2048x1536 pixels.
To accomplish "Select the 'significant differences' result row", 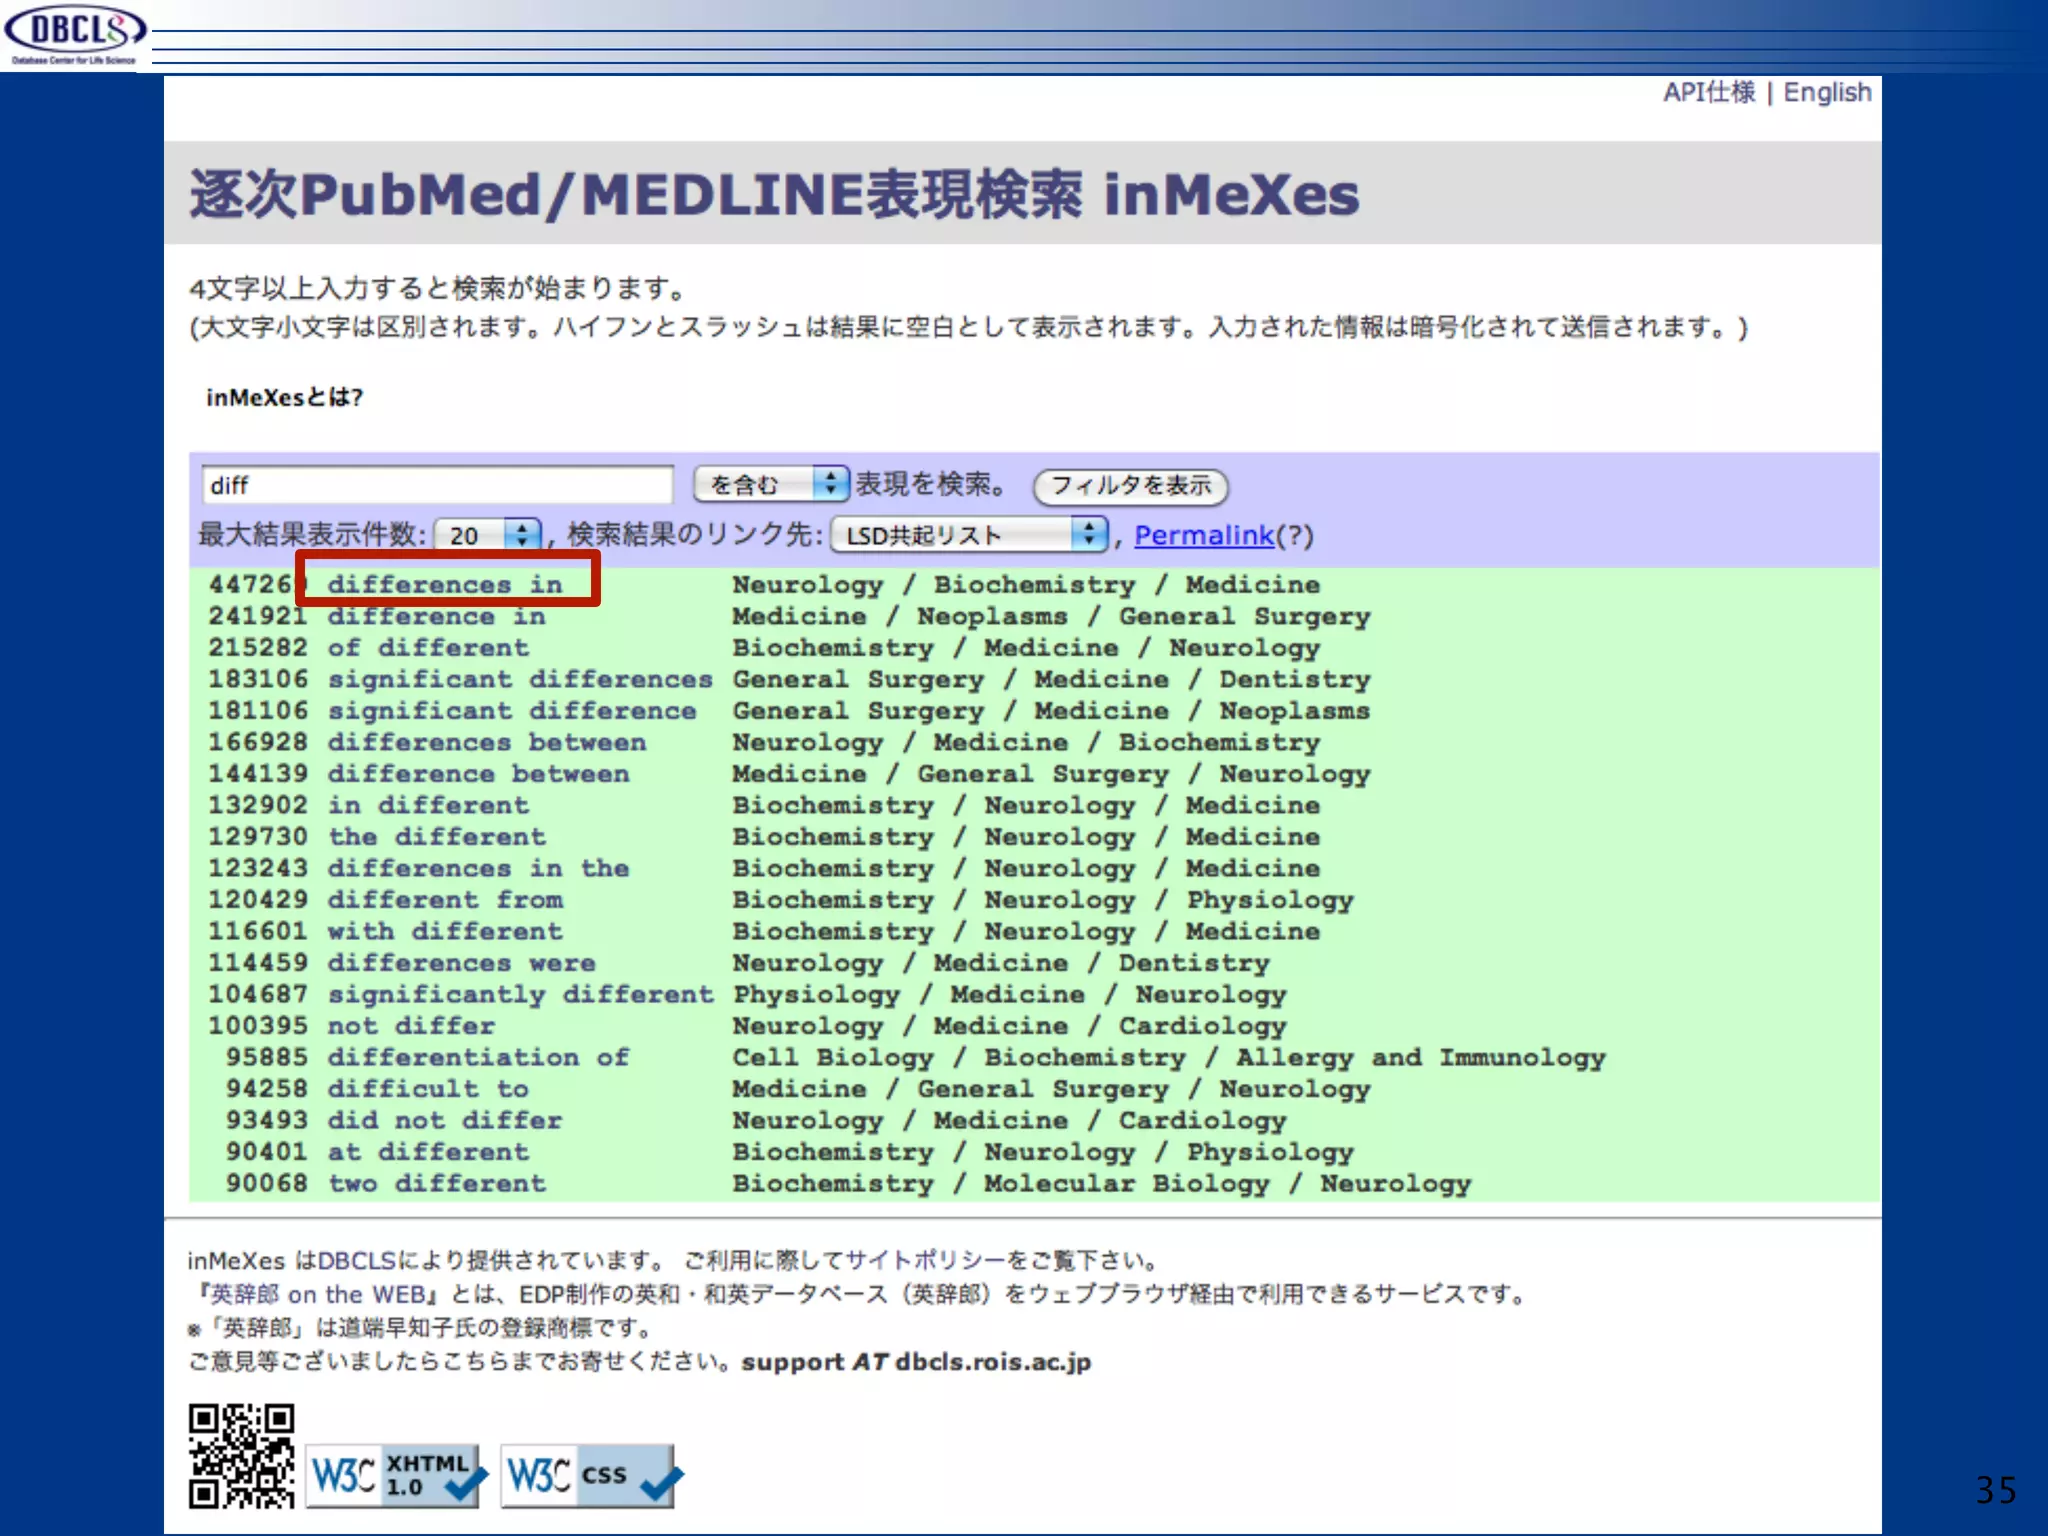I will tap(519, 679).
